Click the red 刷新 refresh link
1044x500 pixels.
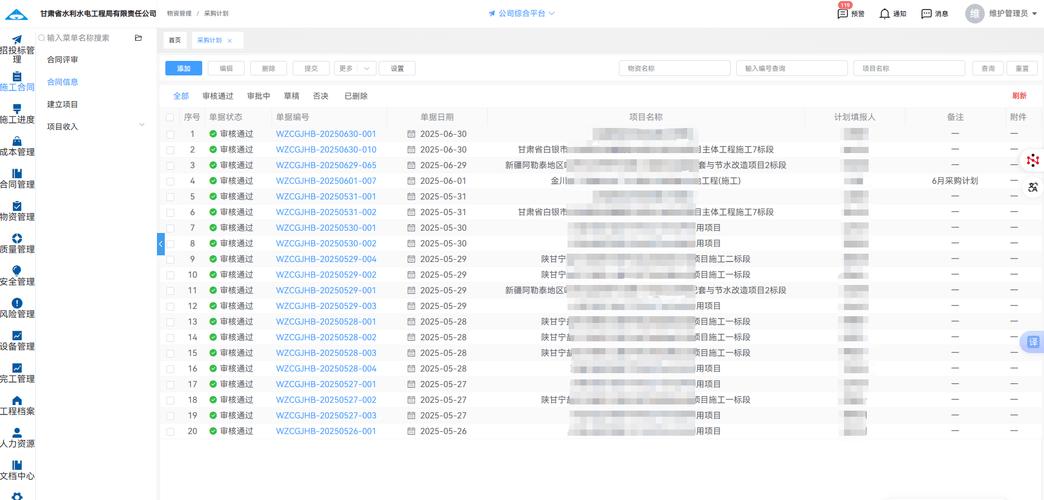1019,96
